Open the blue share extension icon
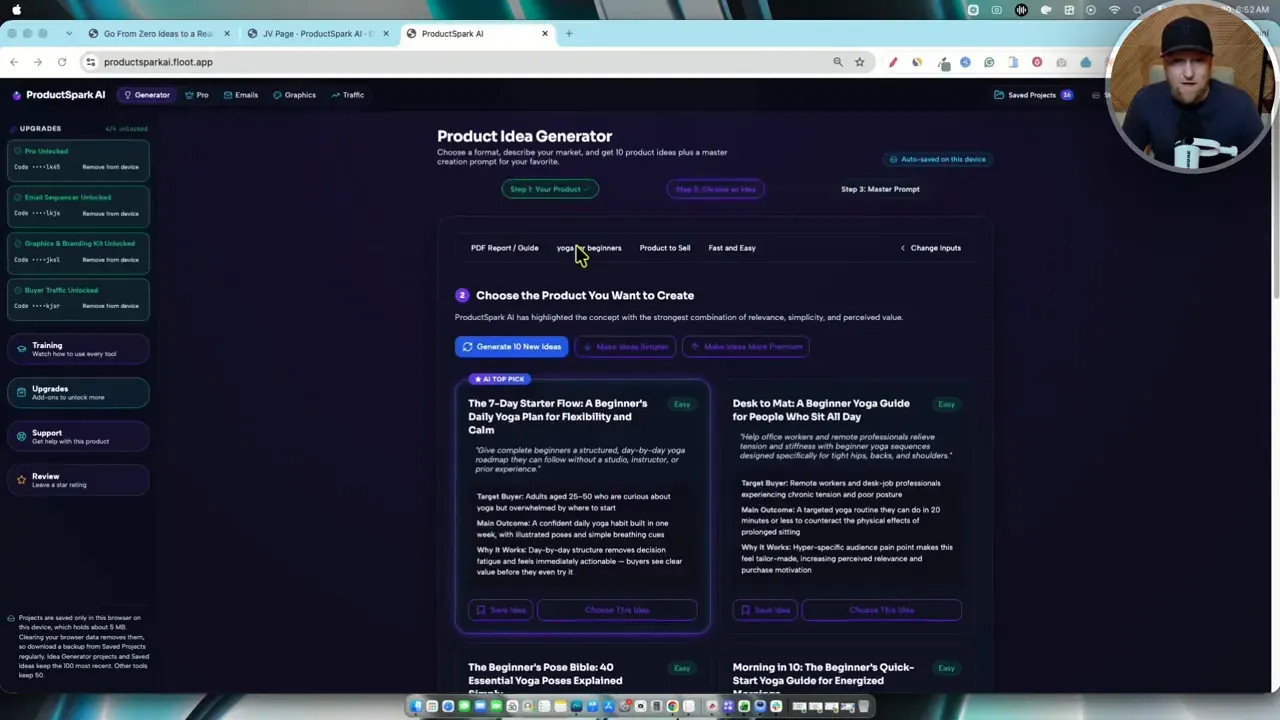The height and width of the screenshot is (720, 1280). click(x=965, y=62)
